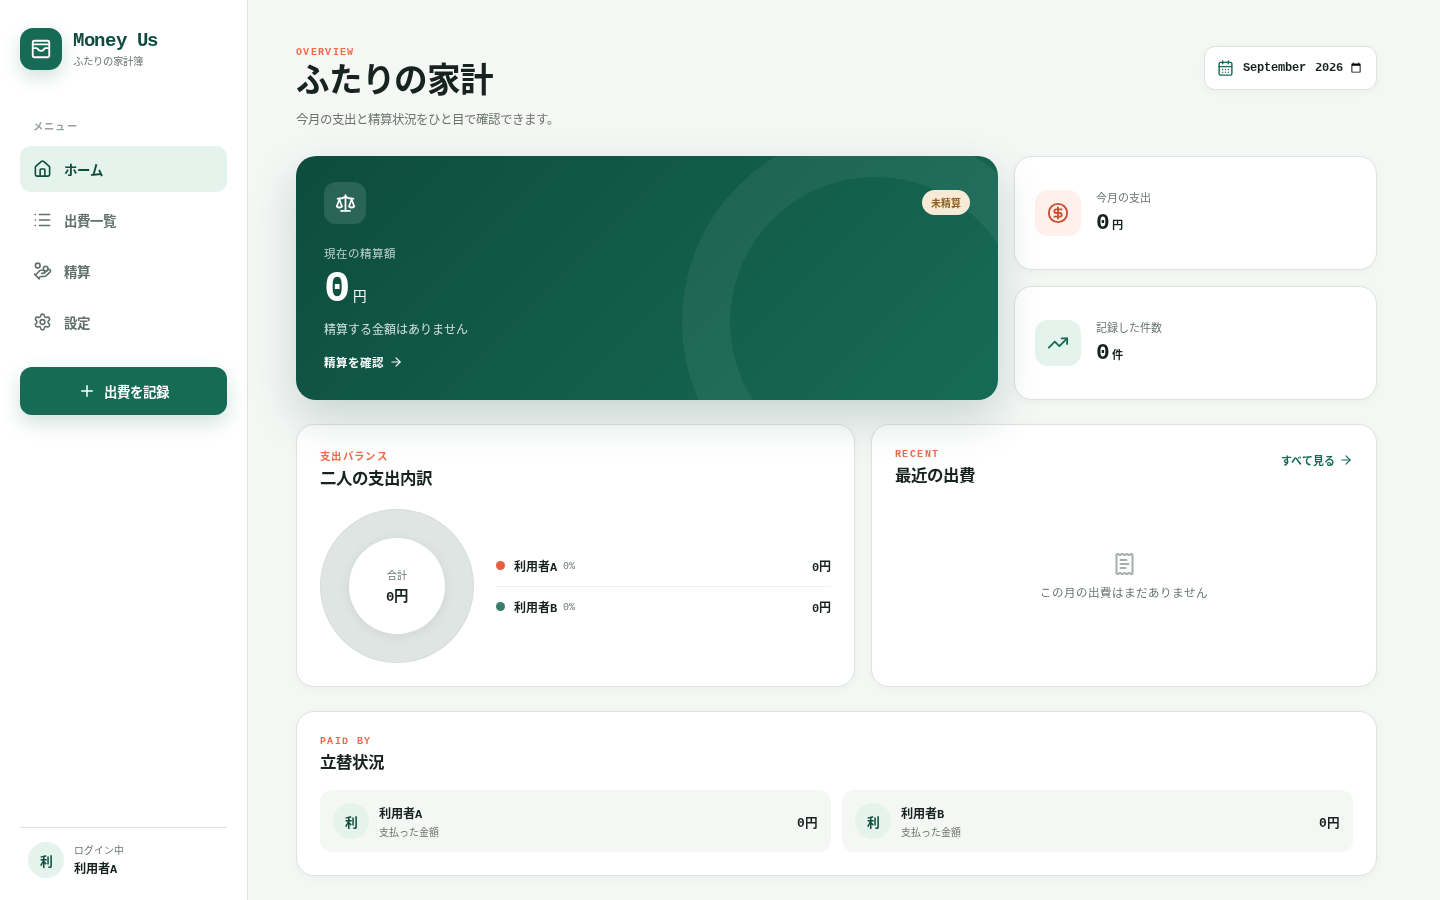Screen dimensions: 1440x900
Task: Click the 最近の出費 section title
Action: [x=935, y=475]
